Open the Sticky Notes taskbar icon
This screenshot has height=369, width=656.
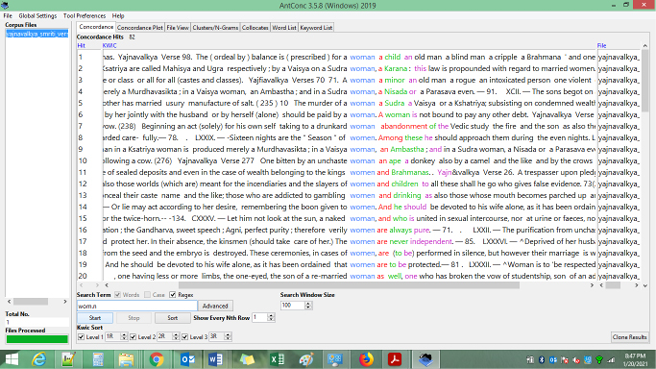[x=247, y=359]
